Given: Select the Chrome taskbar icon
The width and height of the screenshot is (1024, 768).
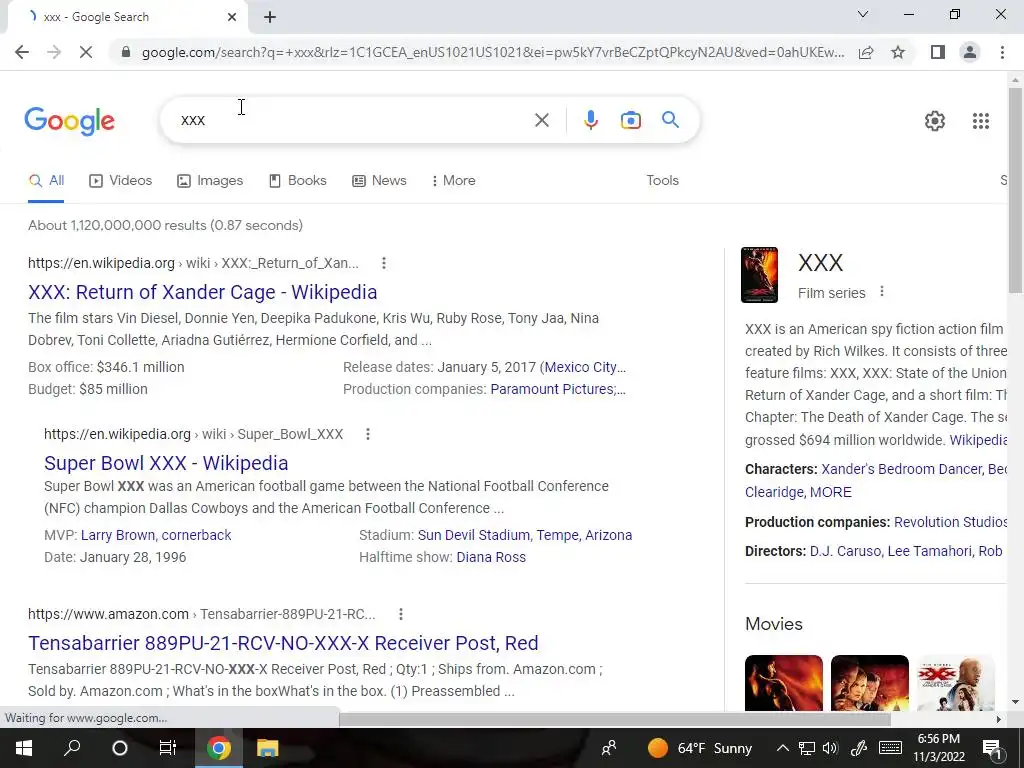Looking at the screenshot, I should tap(219, 748).
